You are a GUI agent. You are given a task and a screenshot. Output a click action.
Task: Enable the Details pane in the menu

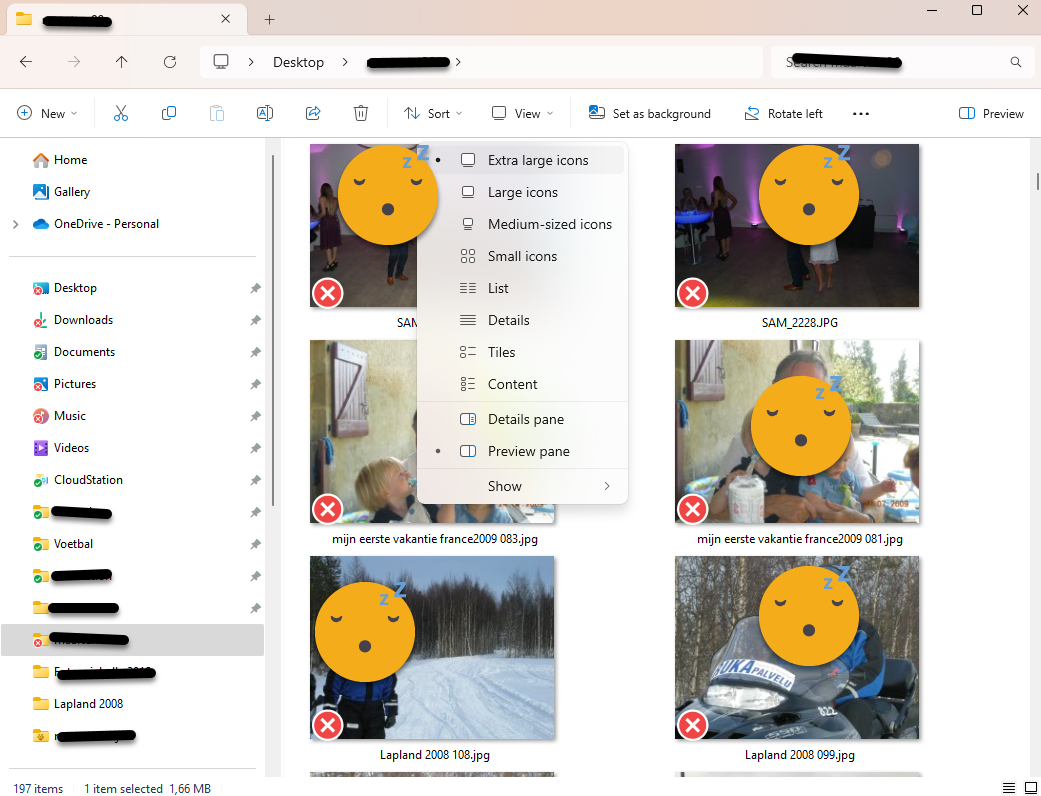click(x=524, y=419)
